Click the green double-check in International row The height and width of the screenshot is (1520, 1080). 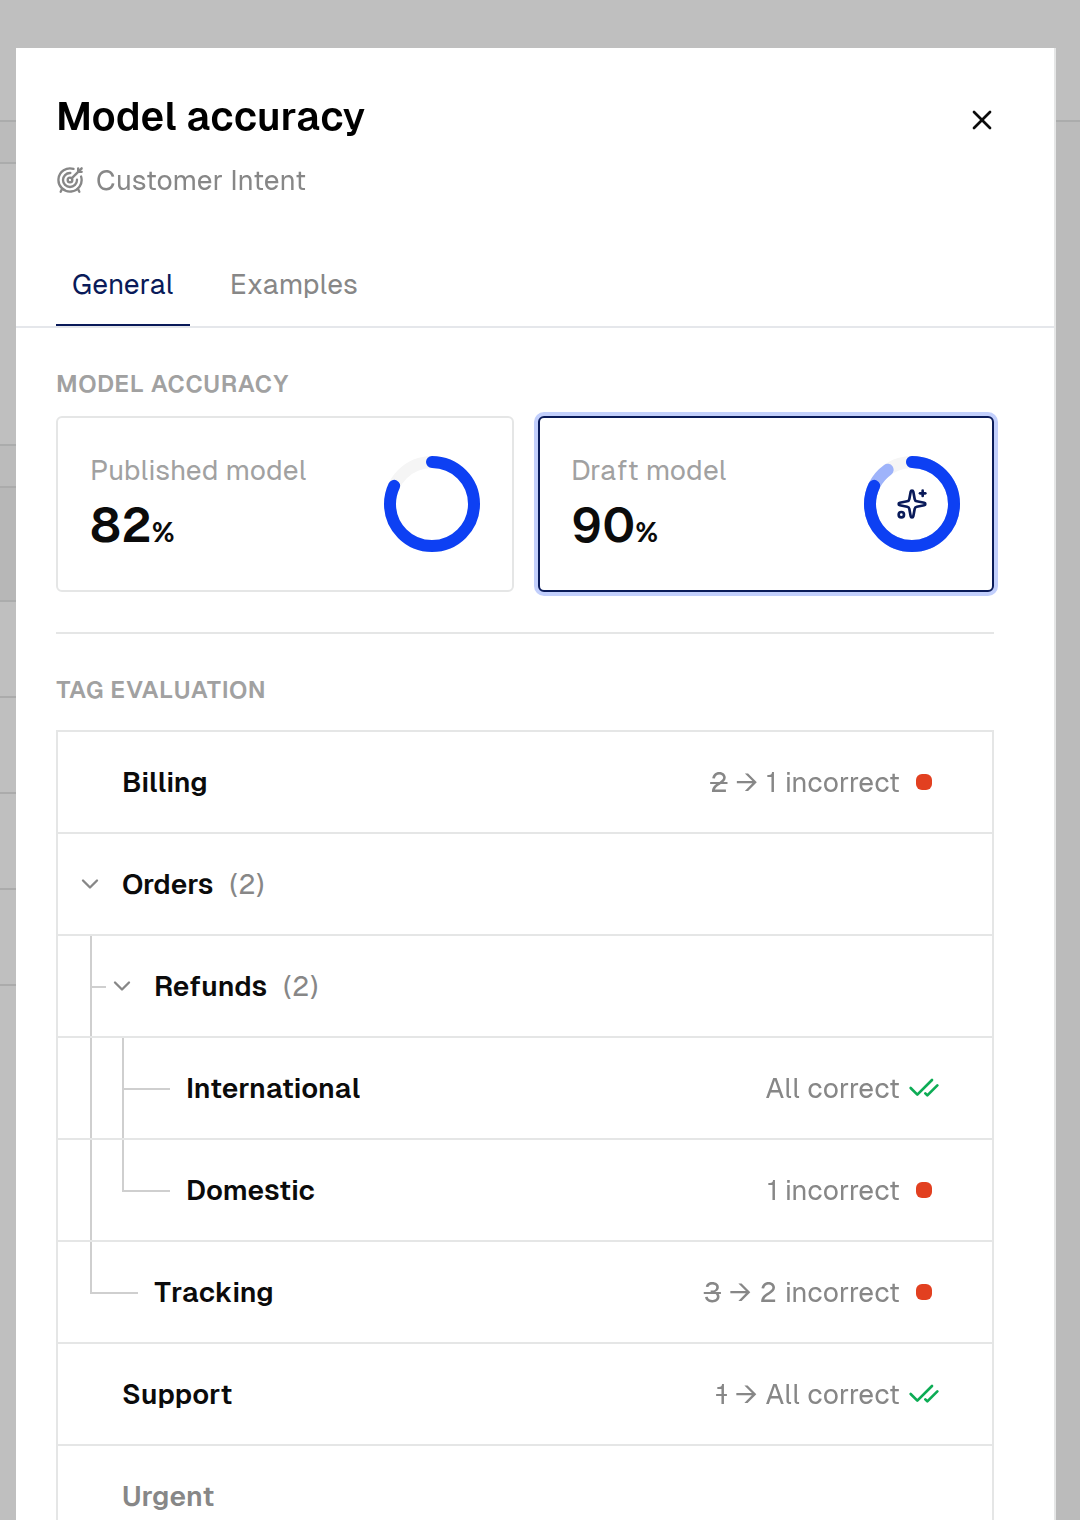pos(924,1088)
